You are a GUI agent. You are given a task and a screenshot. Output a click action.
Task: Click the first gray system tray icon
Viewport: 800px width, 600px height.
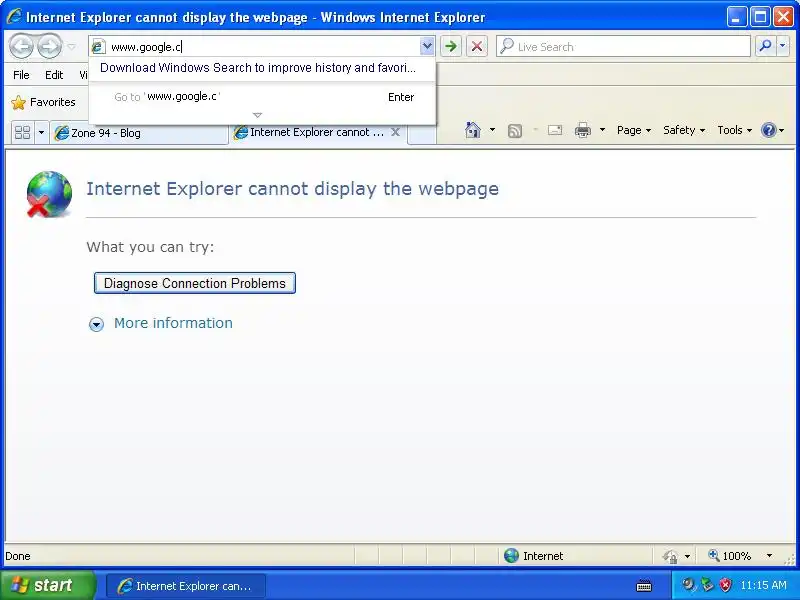tap(689, 585)
